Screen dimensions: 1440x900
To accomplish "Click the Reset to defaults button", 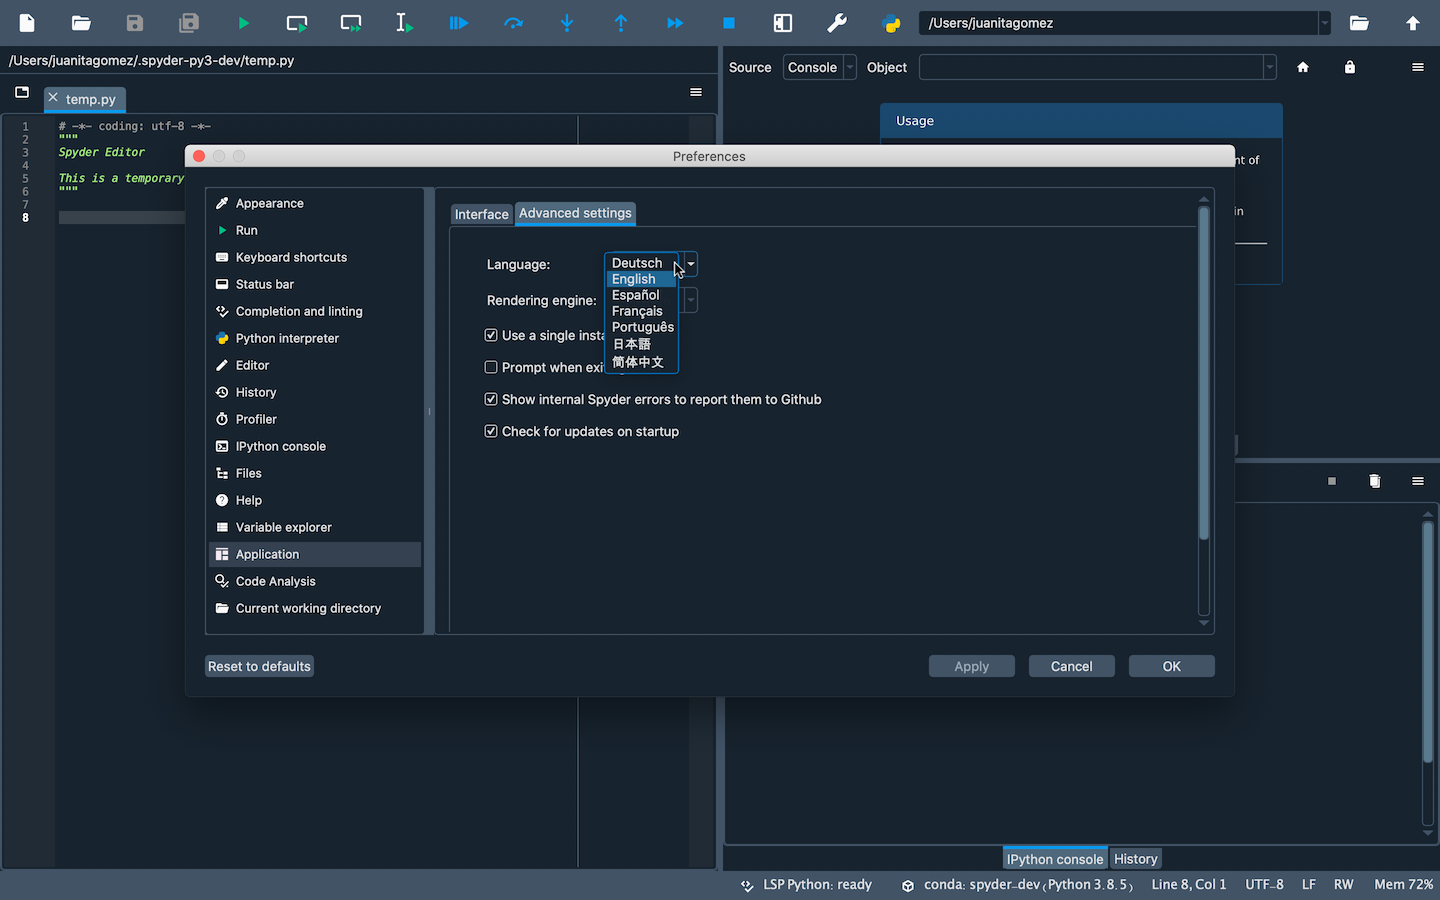I will [x=259, y=665].
